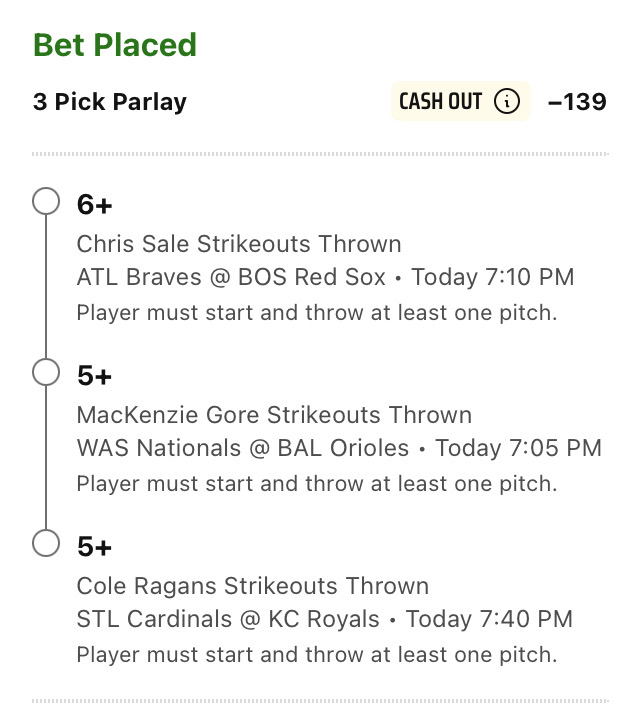Open STL Cardinals @ KC Royals game
The image size is (640, 713).
click(228, 619)
